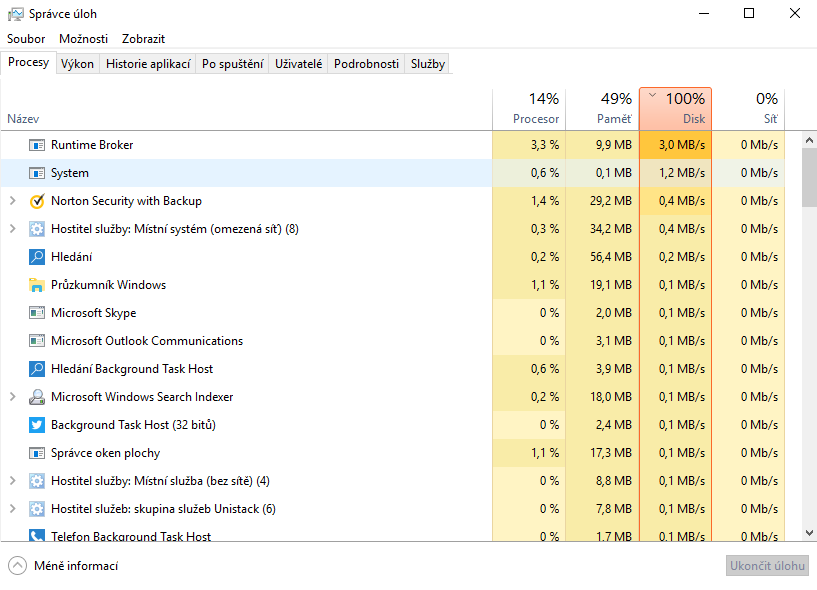
Task: Click the Telefon Background Task Host icon
Action: coord(37,536)
